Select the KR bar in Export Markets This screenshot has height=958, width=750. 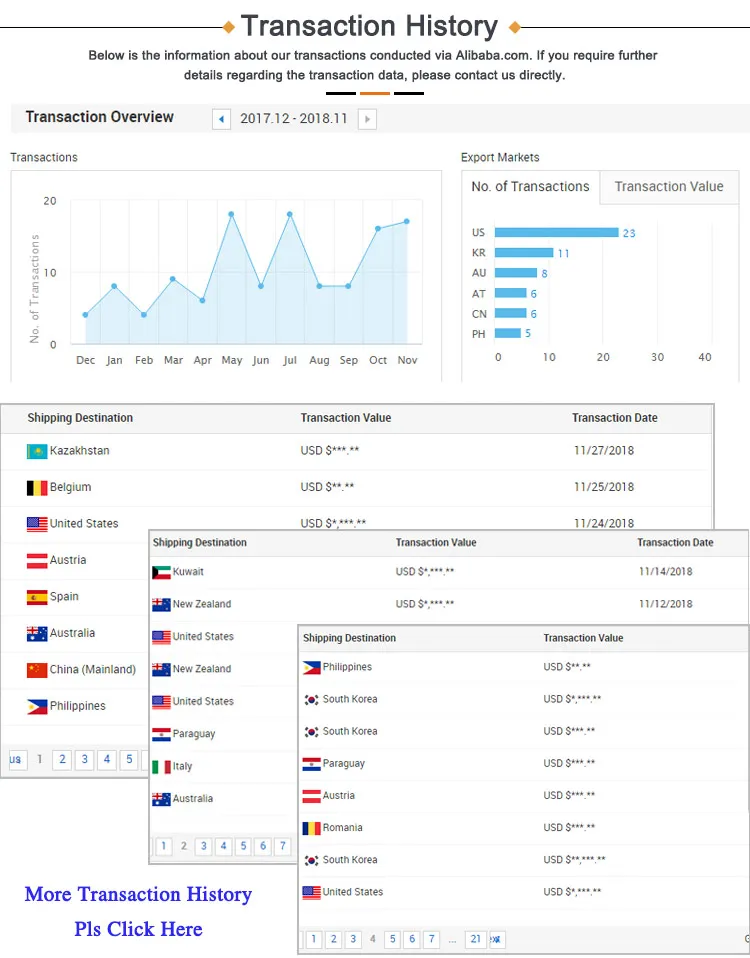tap(524, 253)
